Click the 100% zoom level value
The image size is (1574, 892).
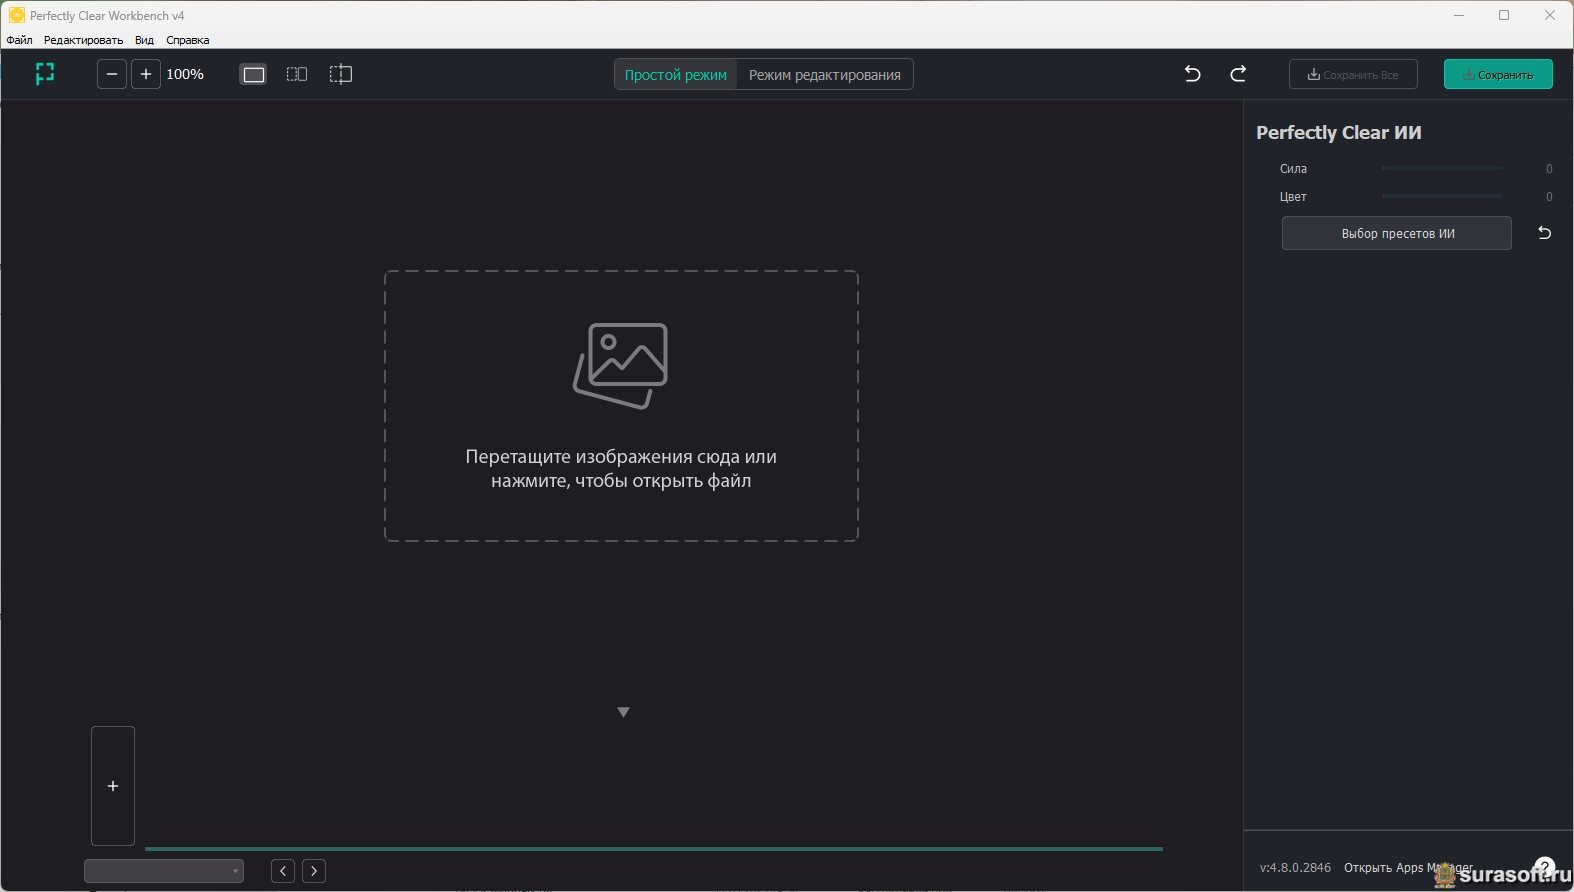(x=185, y=74)
